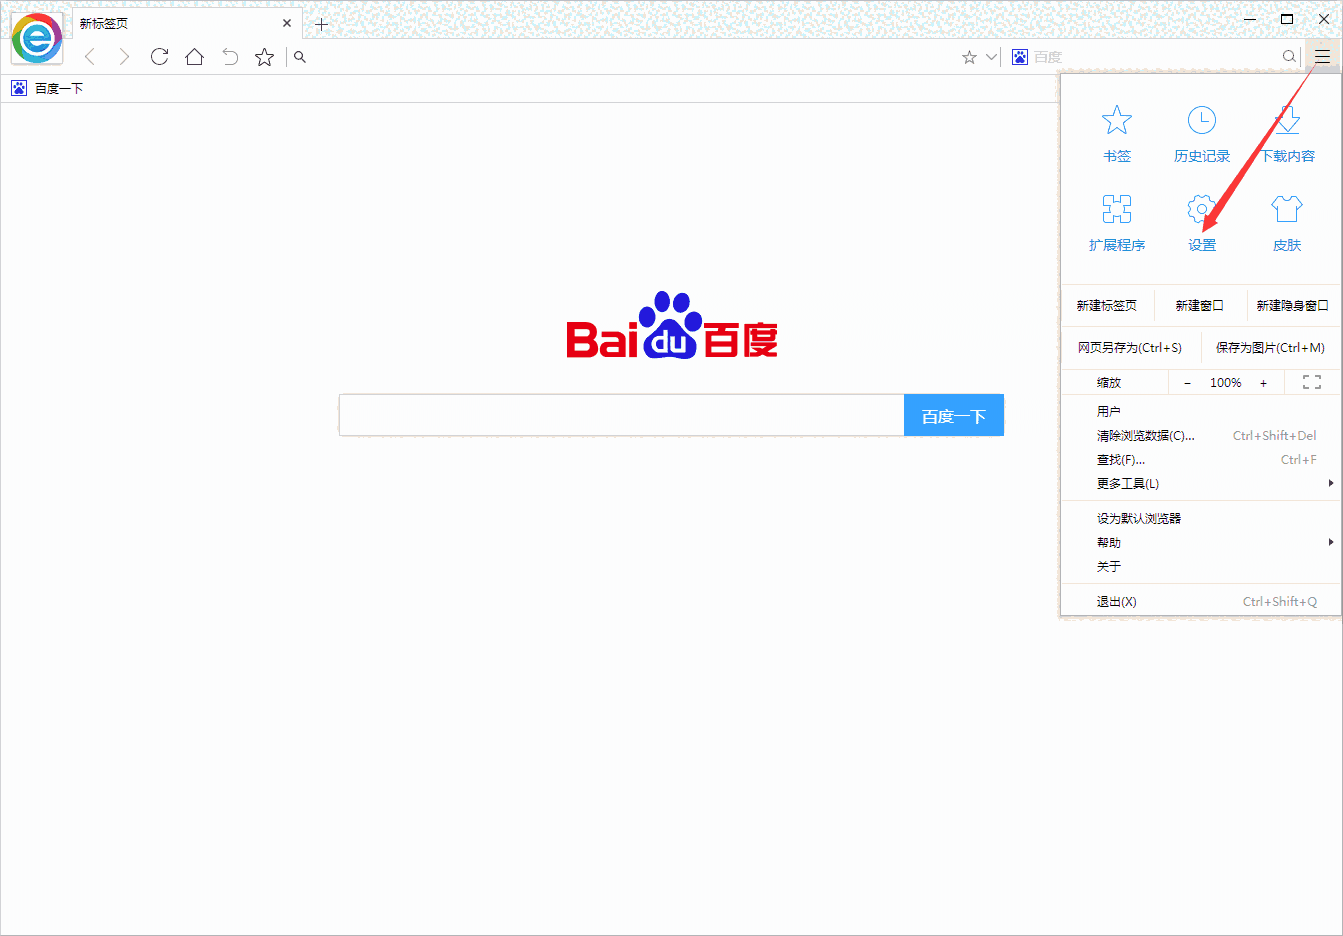Open 历史记录 to view browsing history
The height and width of the screenshot is (936, 1343).
[x=1201, y=130]
